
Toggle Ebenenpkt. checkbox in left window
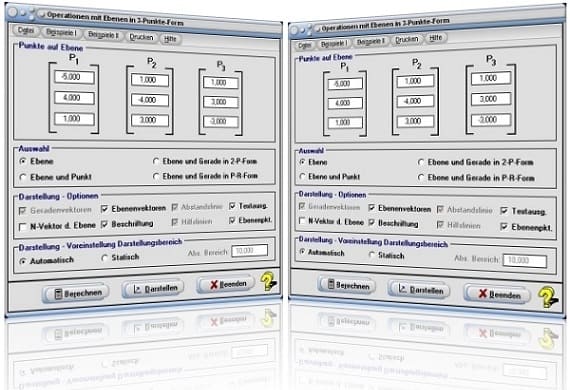pos(251,220)
